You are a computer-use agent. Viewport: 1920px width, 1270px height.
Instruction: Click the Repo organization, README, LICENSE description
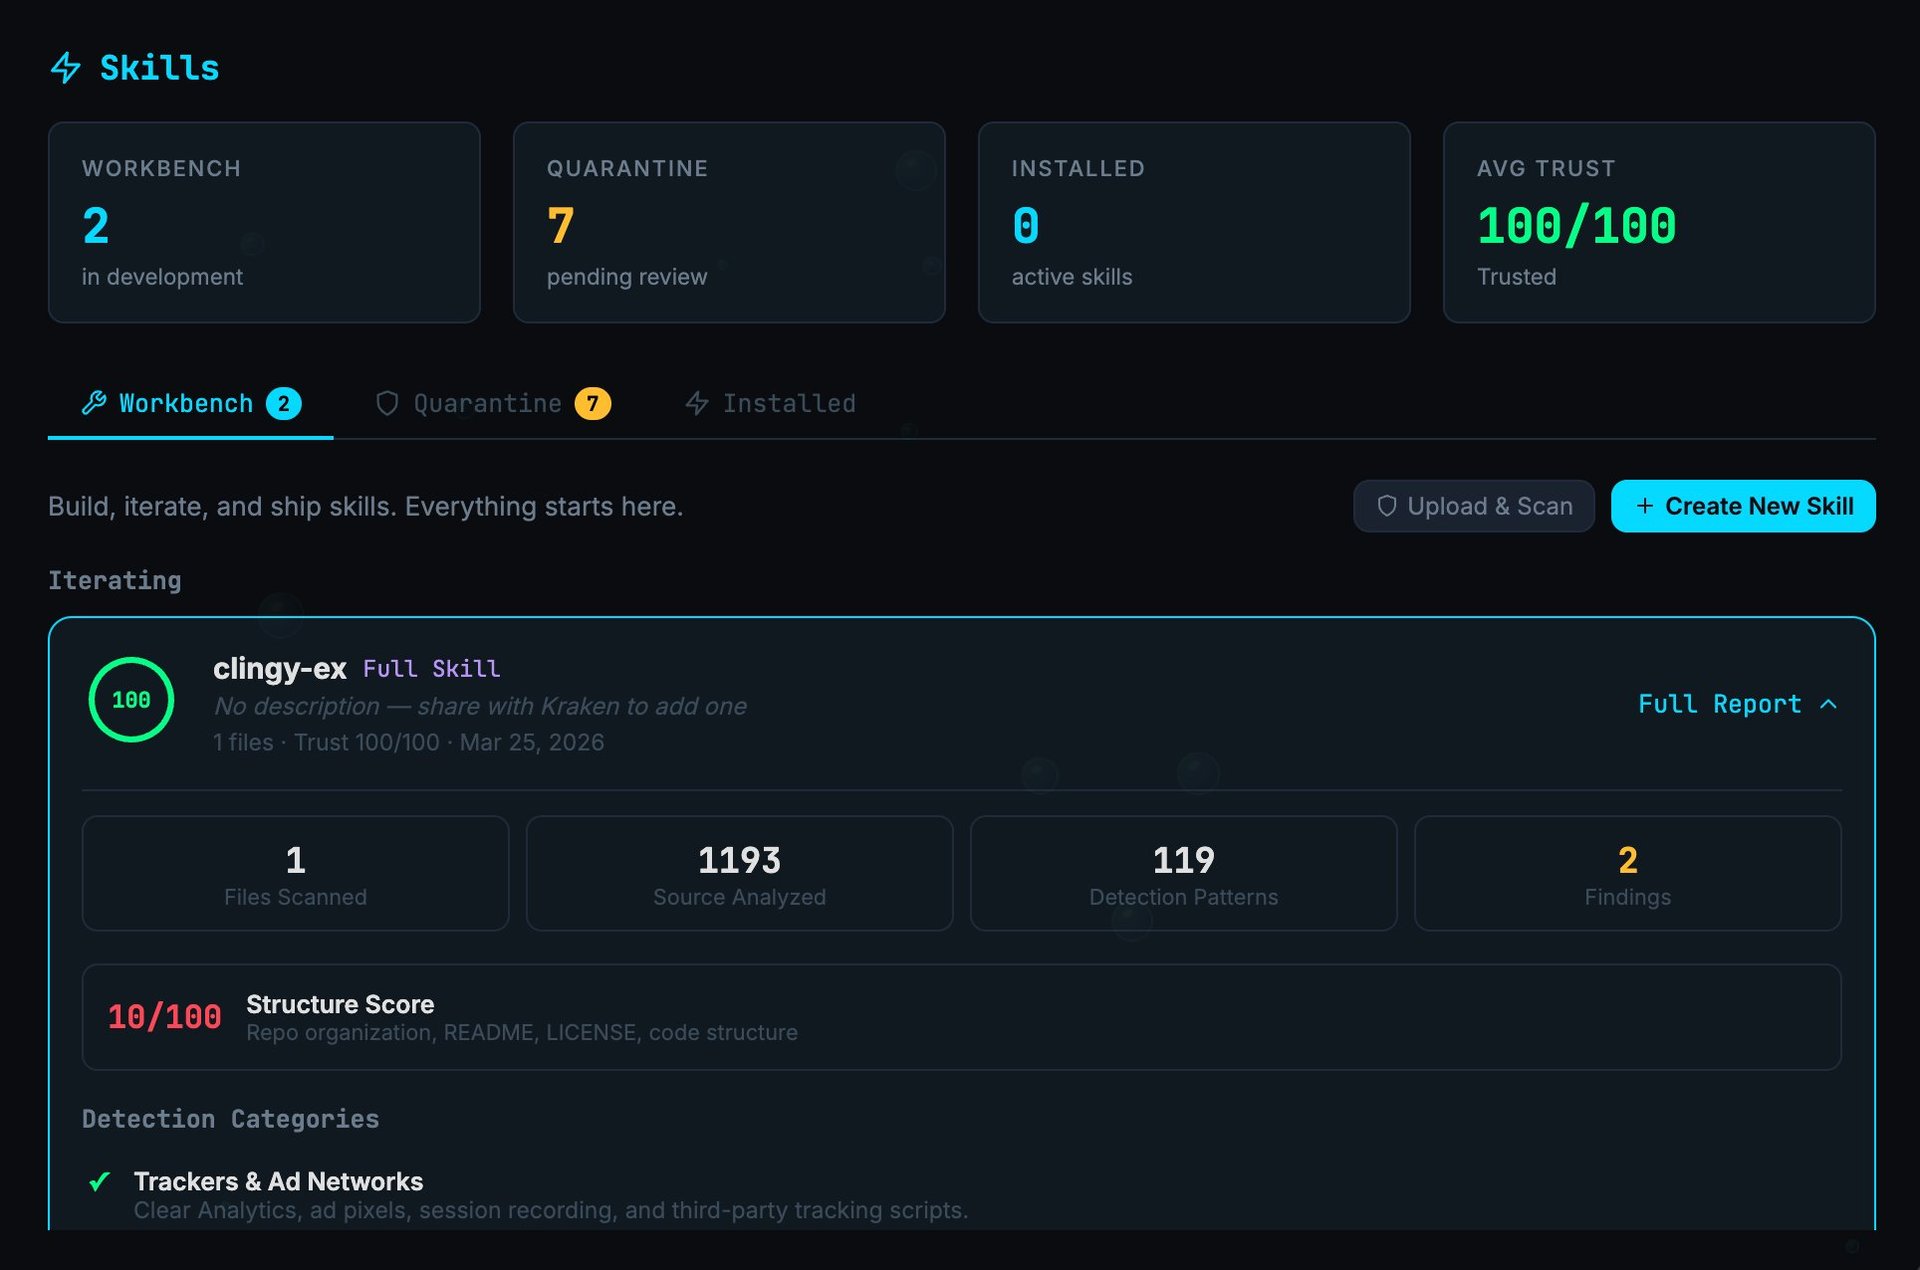(522, 1032)
